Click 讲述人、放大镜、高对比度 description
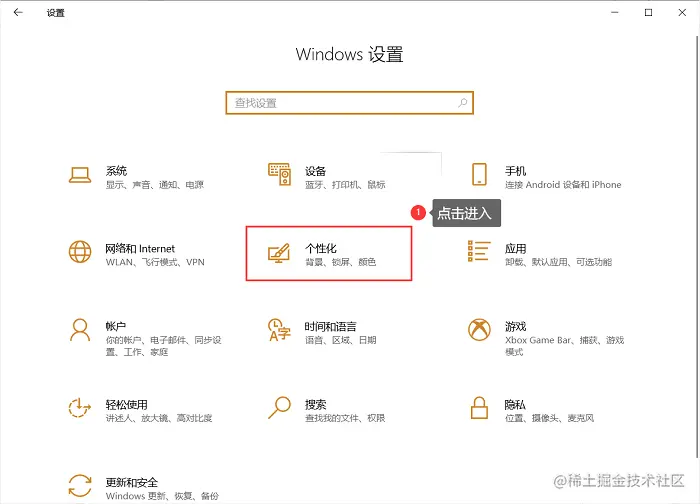The height and width of the screenshot is (504, 700). (x=159, y=418)
